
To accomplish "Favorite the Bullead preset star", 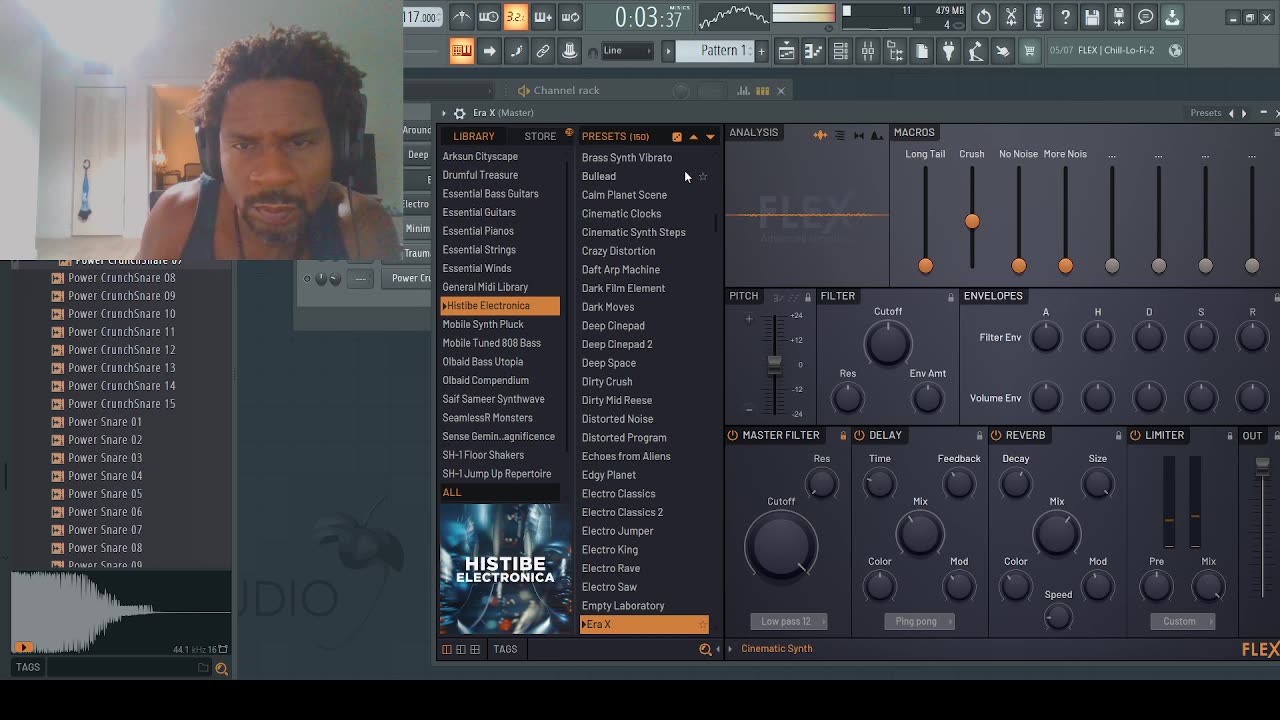I will pos(703,177).
